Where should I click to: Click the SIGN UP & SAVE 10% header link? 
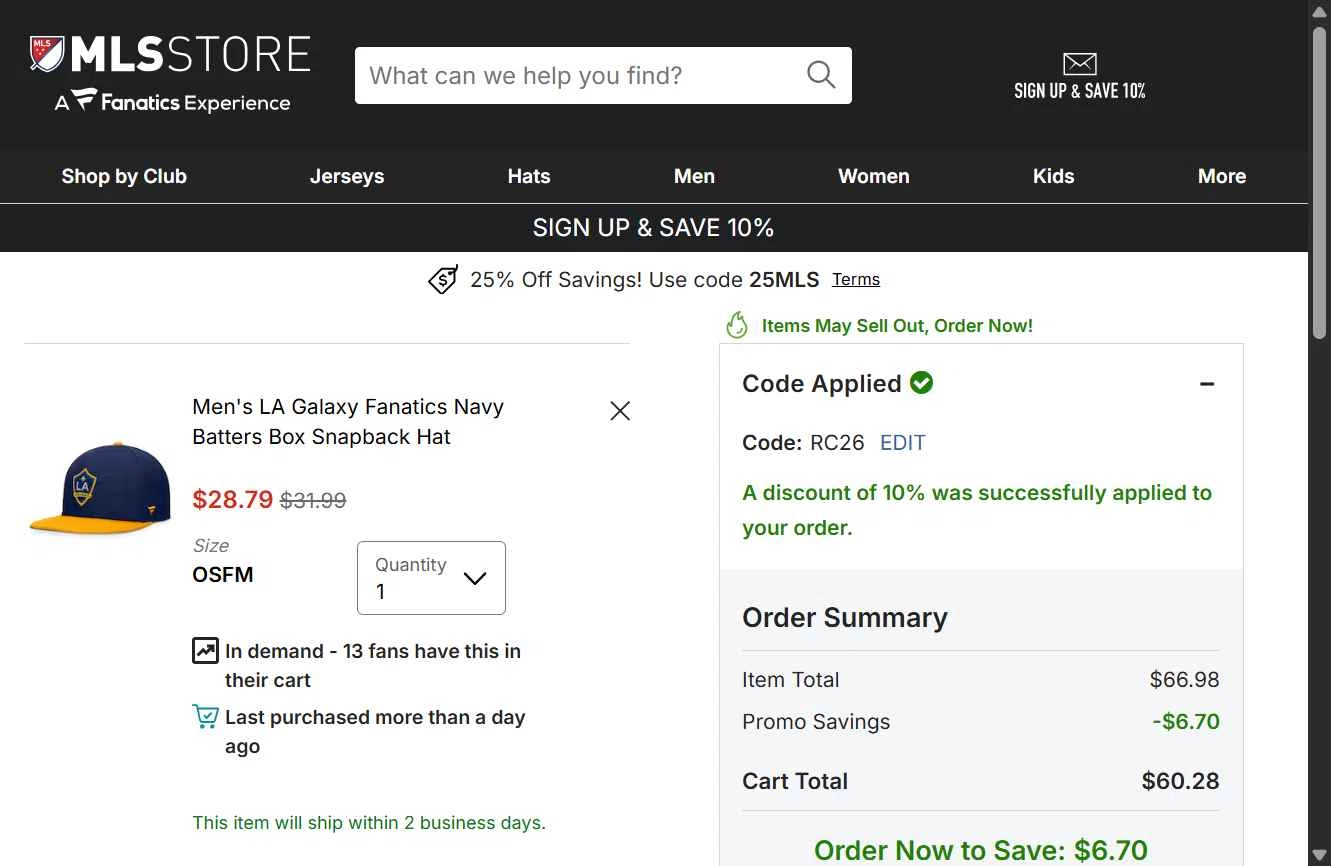pyautogui.click(x=1080, y=76)
